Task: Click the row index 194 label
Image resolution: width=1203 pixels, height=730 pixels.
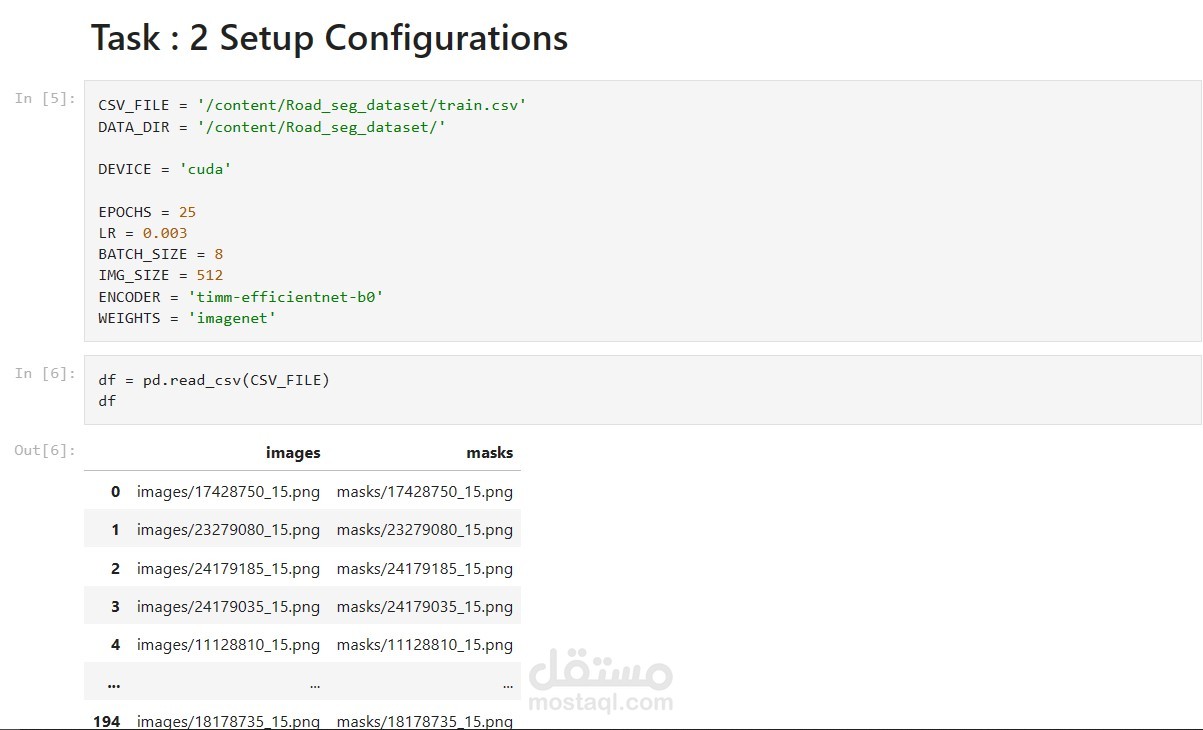Action: 106,721
